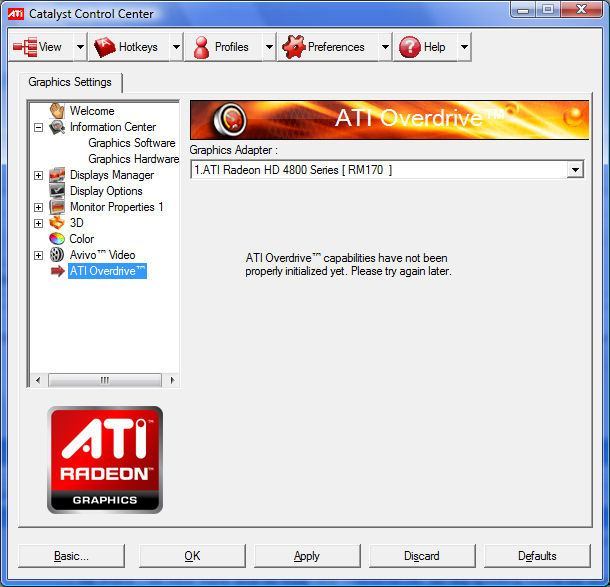
Task: Confirm with the OK button
Action: pos(192,556)
